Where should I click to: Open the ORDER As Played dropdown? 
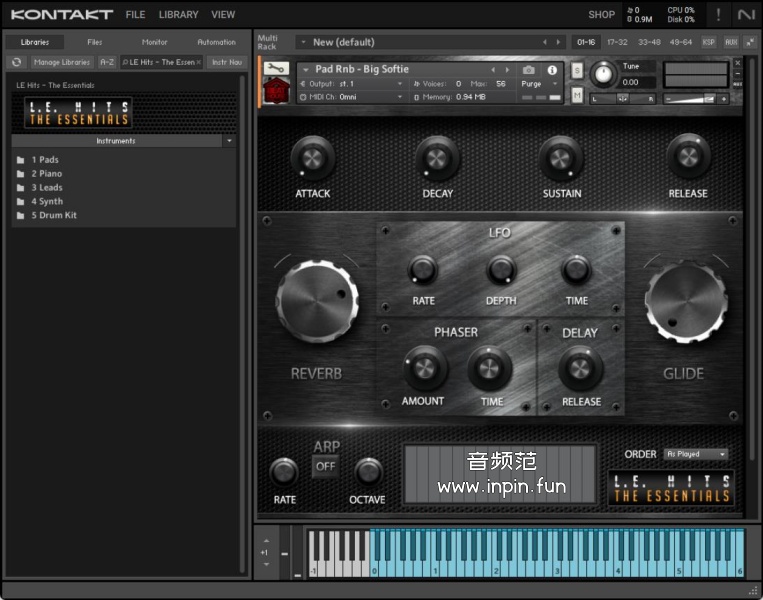[x=696, y=454]
